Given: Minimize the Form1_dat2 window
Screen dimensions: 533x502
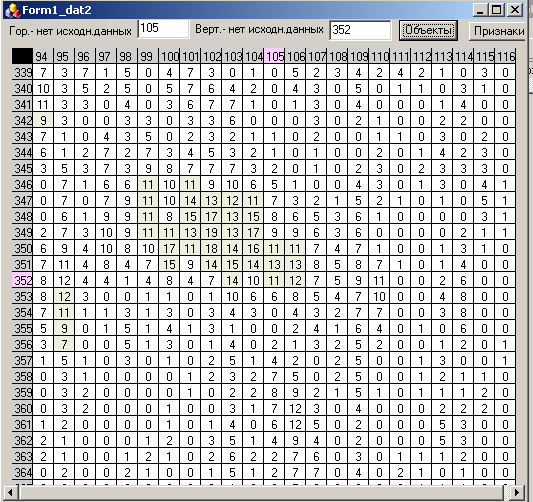Looking at the screenshot, I should [x=480, y=10].
